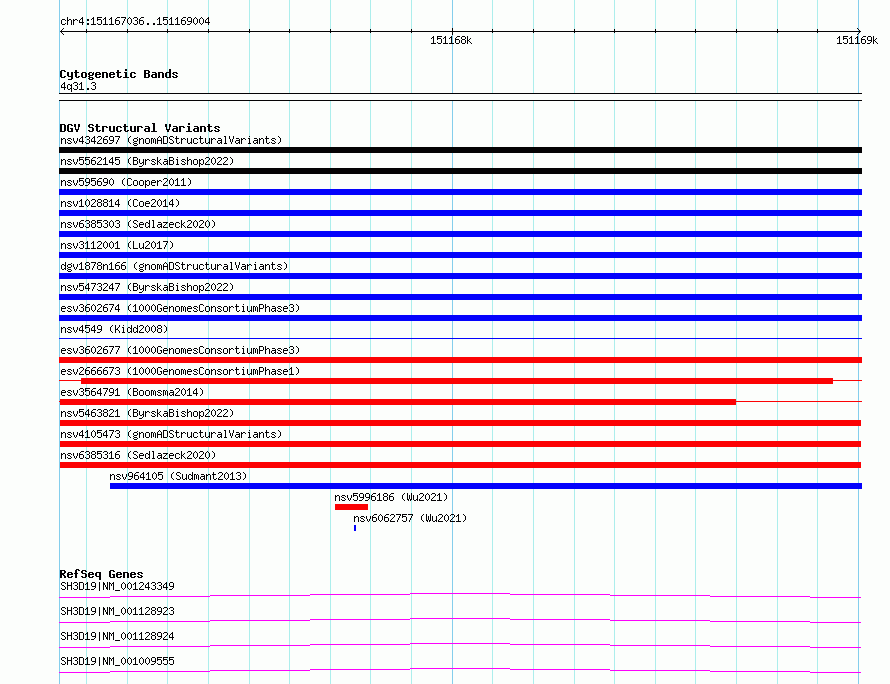The height and width of the screenshot is (684, 890).
Task: Click nsv4105473 gnomADStructuralVariants label
Action: pyautogui.click(x=171, y=434)
